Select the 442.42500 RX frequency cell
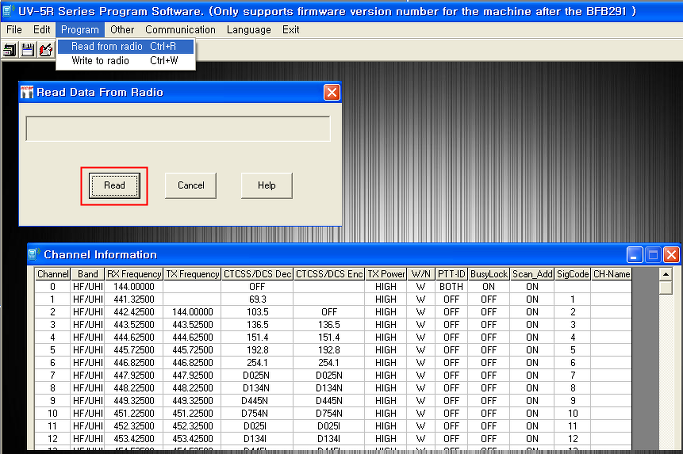 (134, 312)
